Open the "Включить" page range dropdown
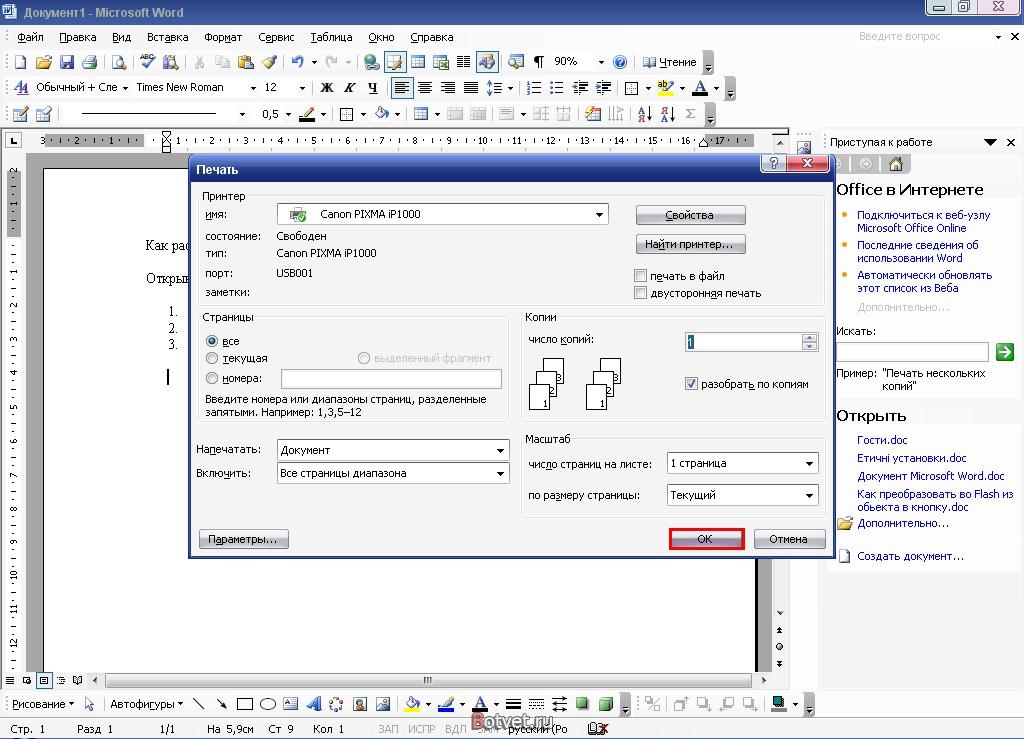 [x=500, y=473]
